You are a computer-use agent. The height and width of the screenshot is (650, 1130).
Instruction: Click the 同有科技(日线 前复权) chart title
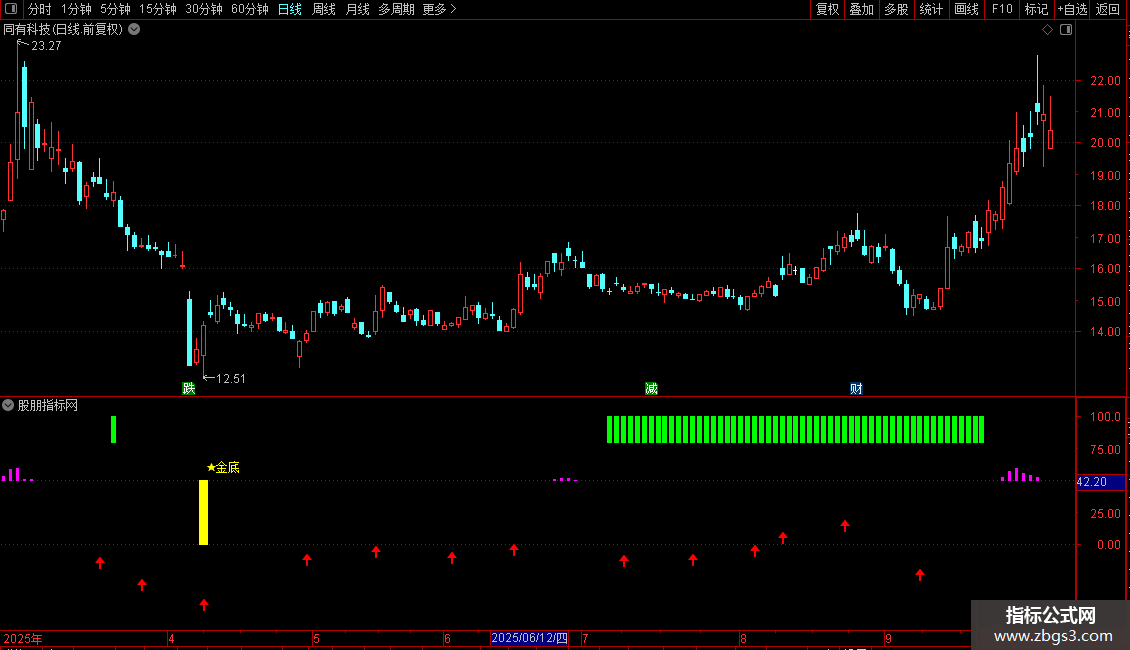click(x=63, y=30)
